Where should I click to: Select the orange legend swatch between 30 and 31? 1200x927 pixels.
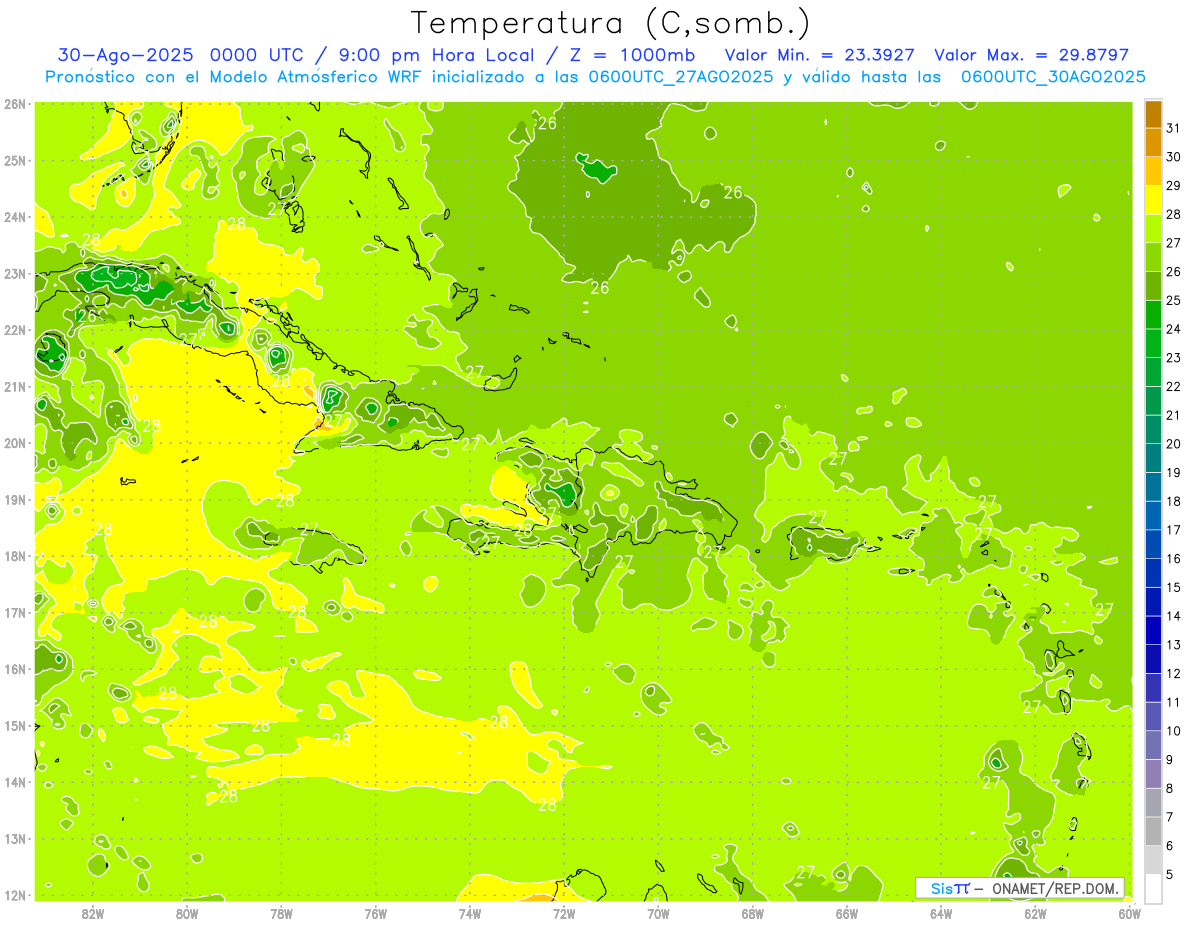tap(1153, 142)
